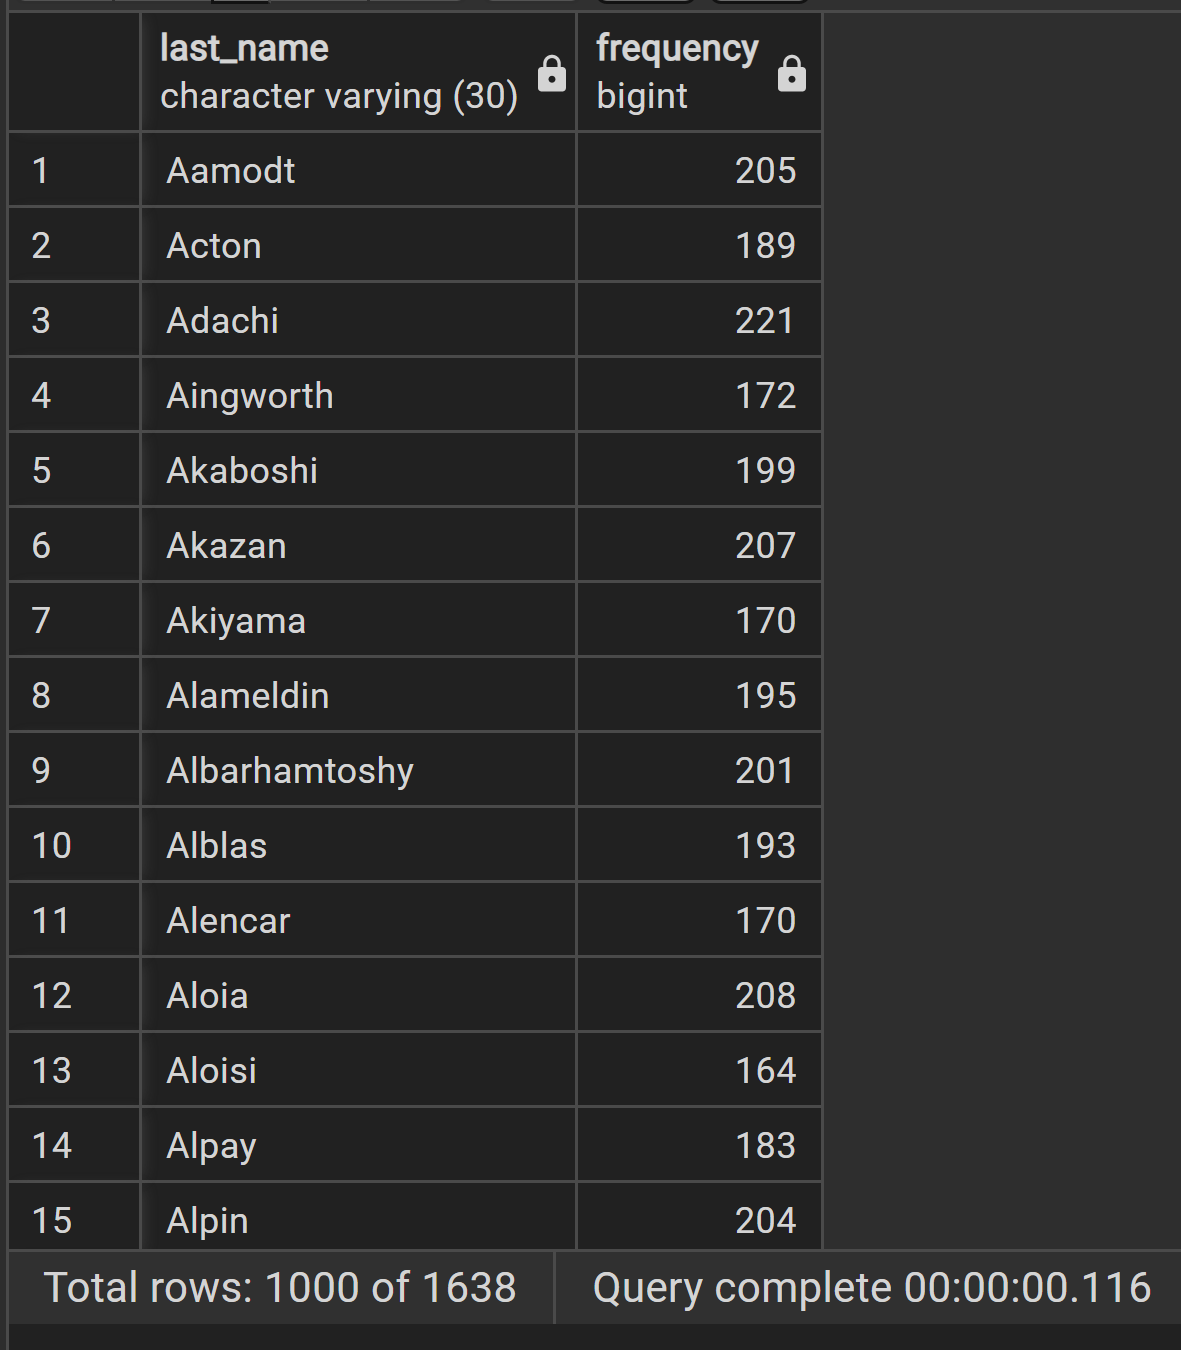Select the frequency column header
Image resolution: width=1181 pixels, height=1350 pixels.
tap(699, 72)
